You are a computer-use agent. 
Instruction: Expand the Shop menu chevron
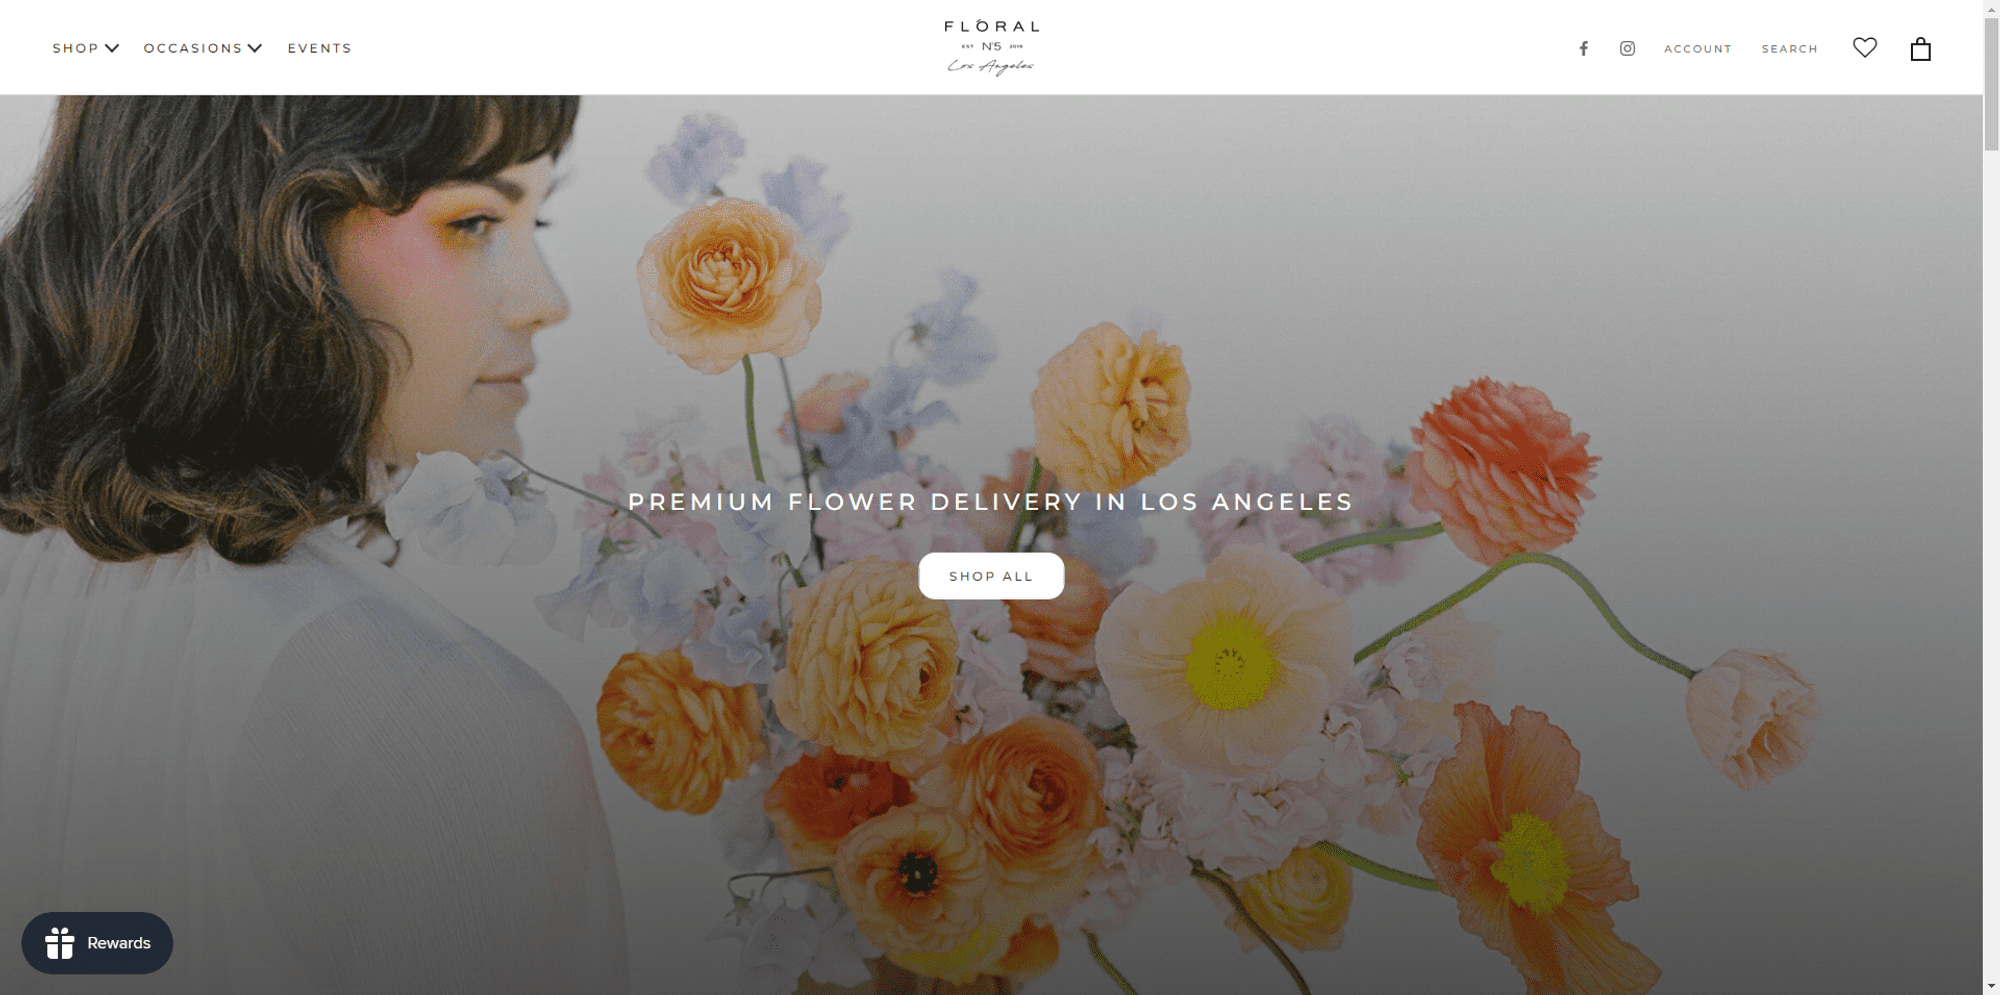tap(112, 48)
